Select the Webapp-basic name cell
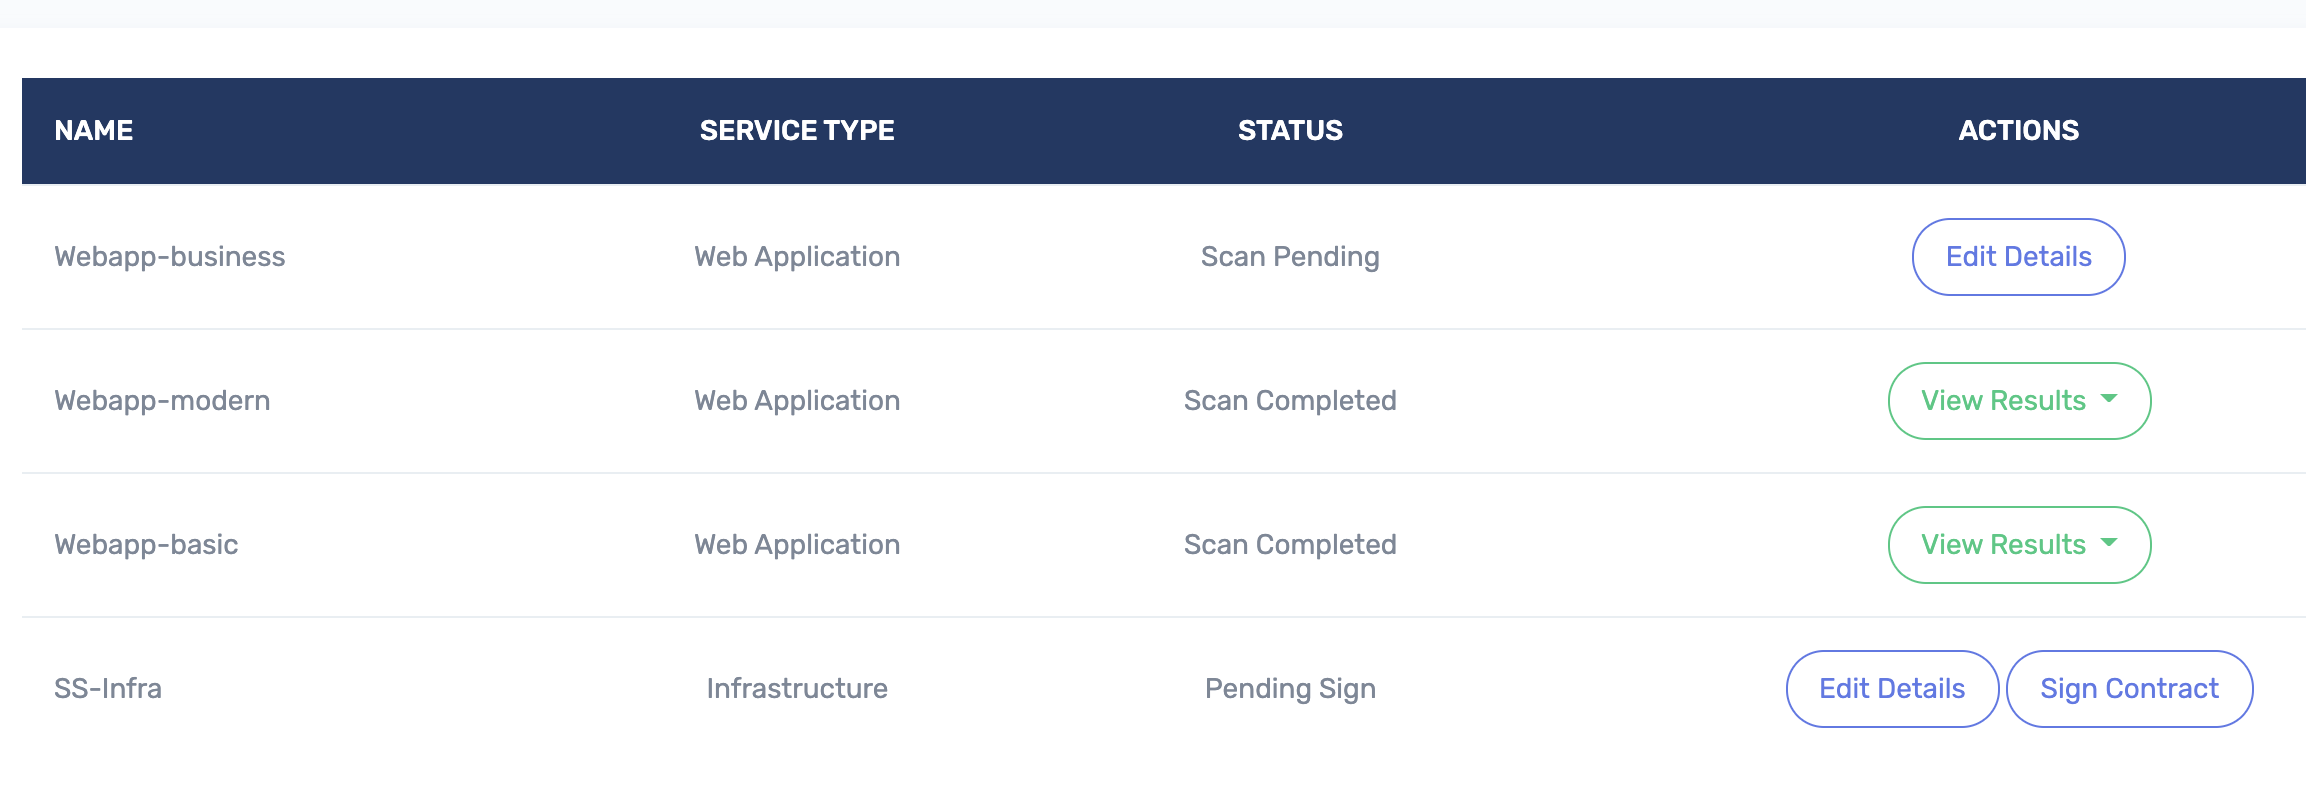This screenshot has height=790, width=2306. point(146,545)
